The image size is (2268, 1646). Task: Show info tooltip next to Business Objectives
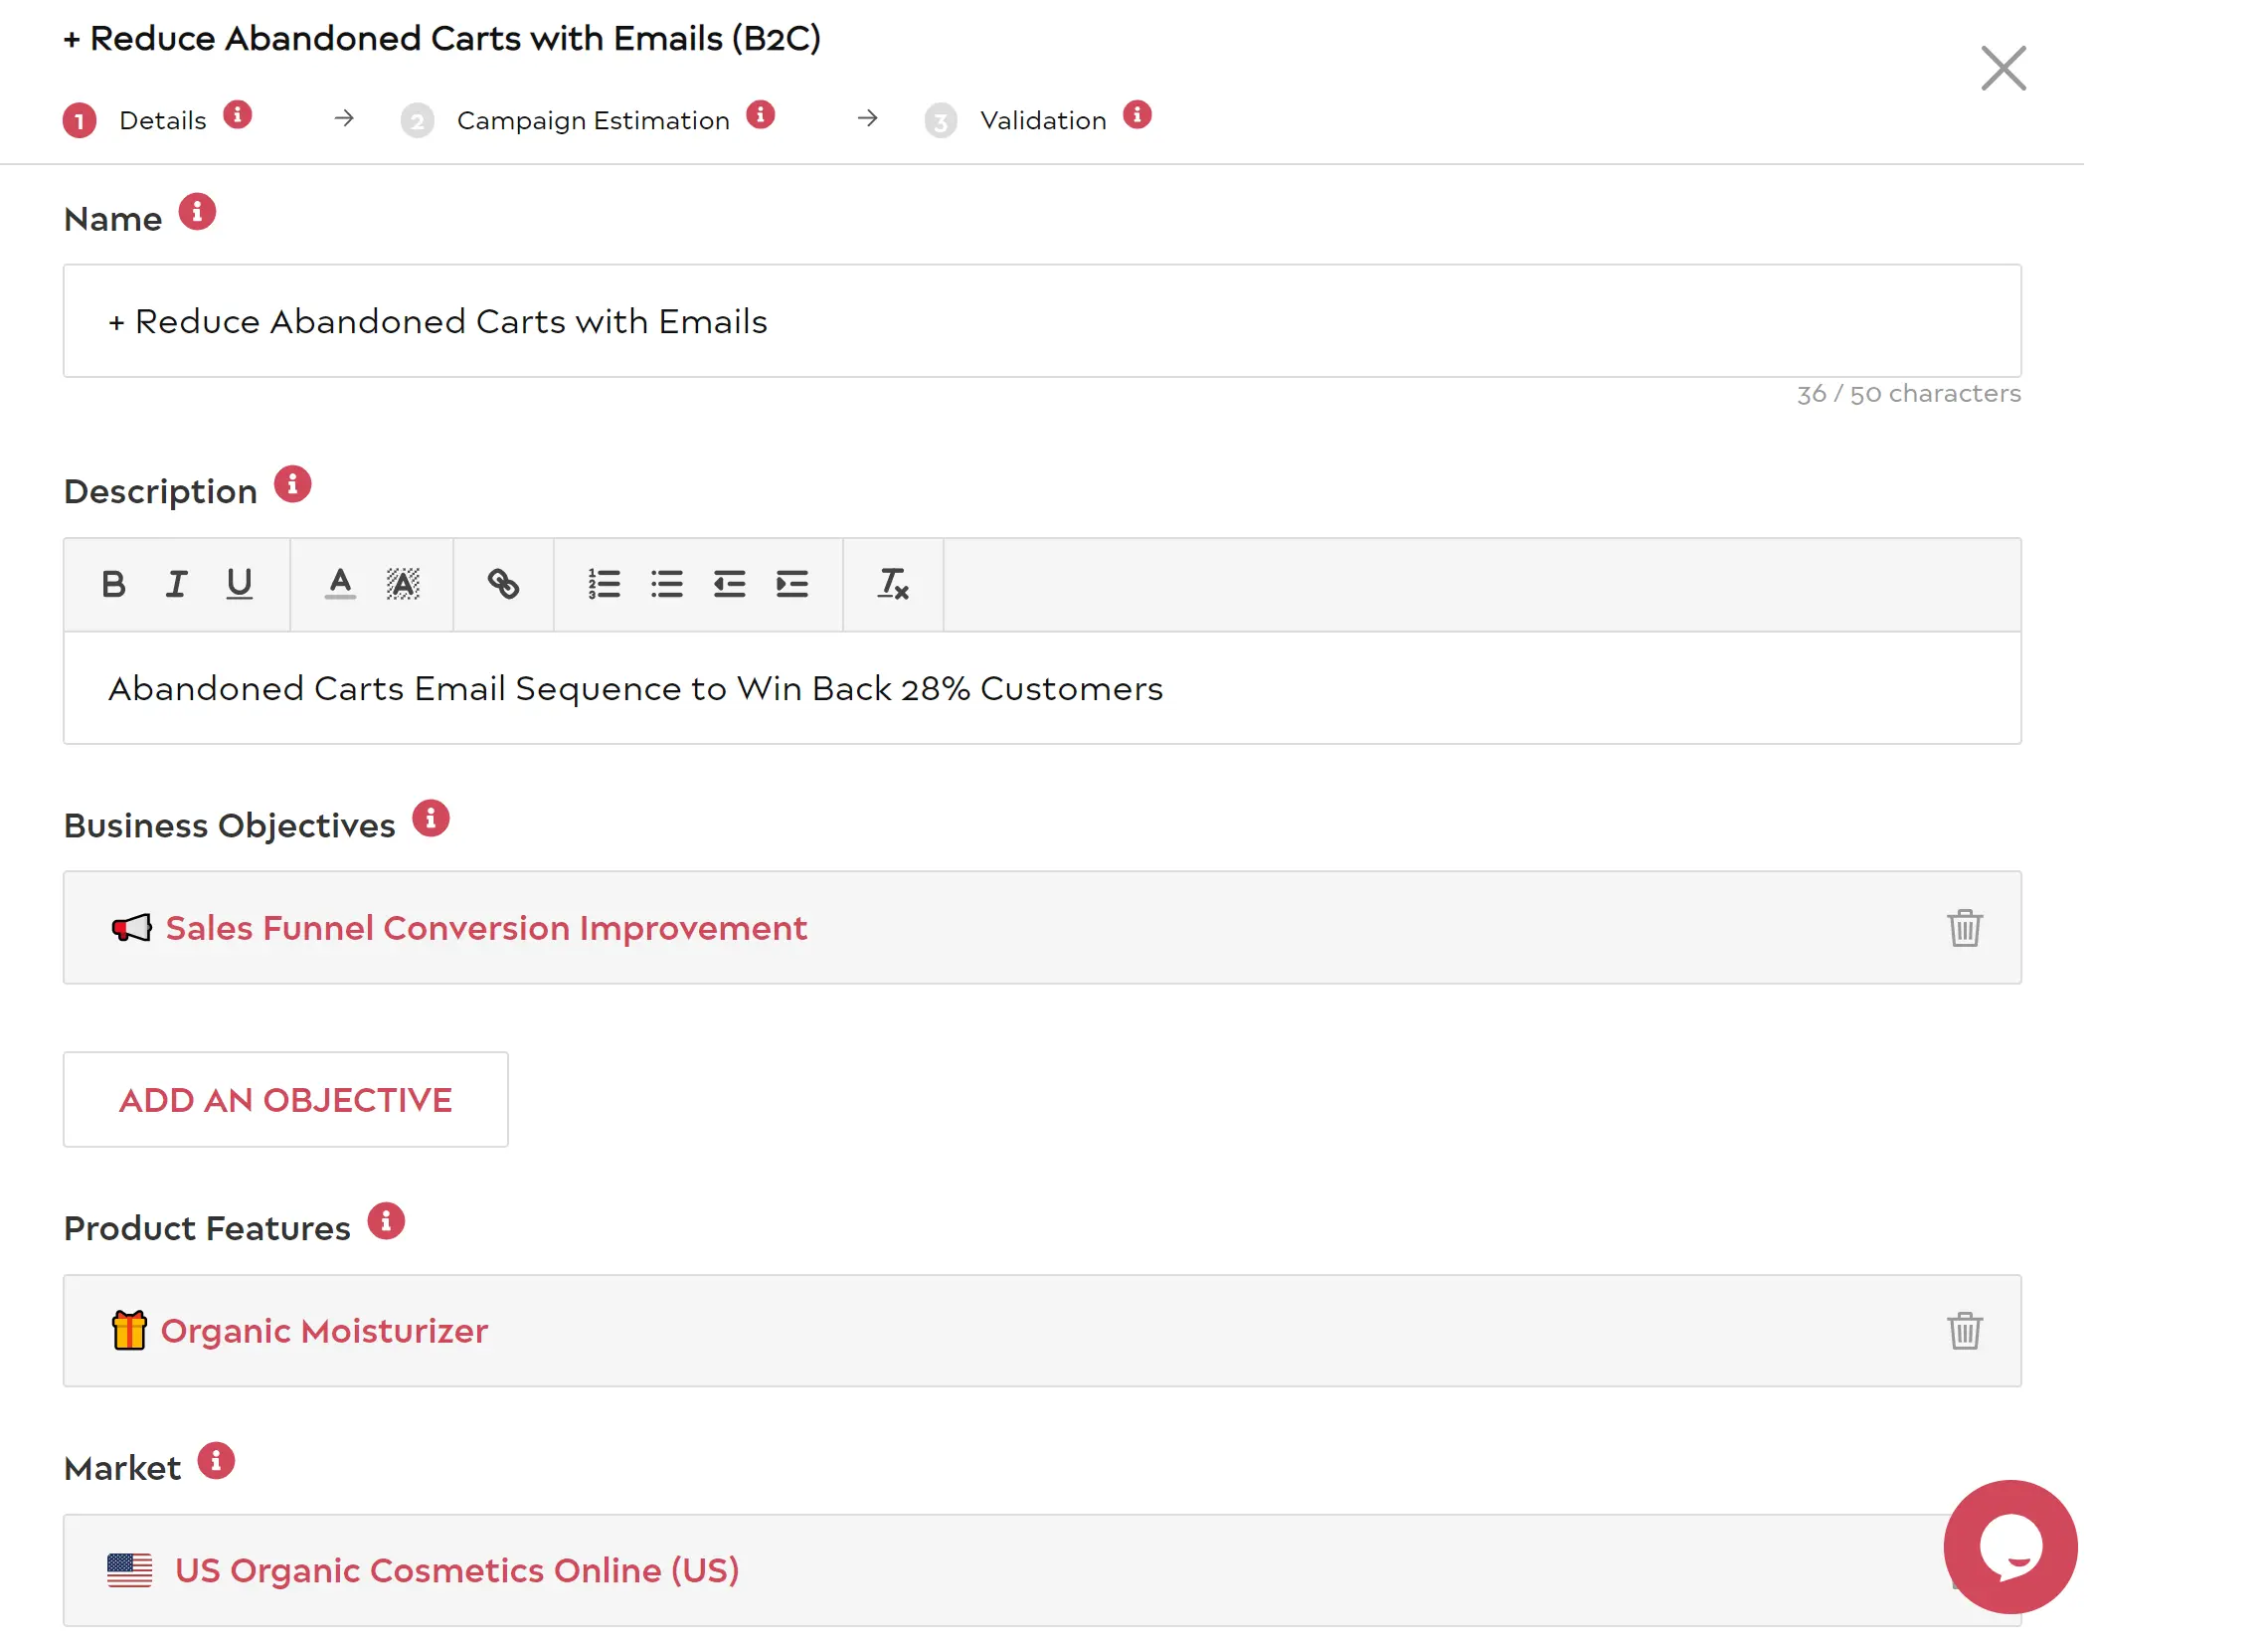pyautogui.click(x=432, y=820)
